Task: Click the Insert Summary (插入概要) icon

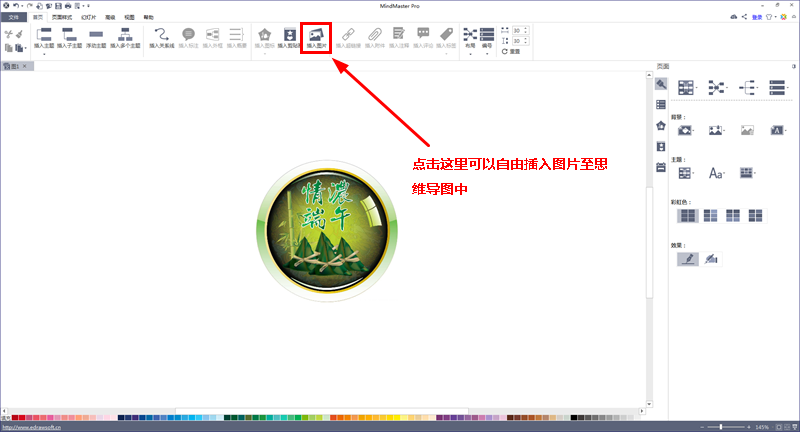Action: point(236,35)
